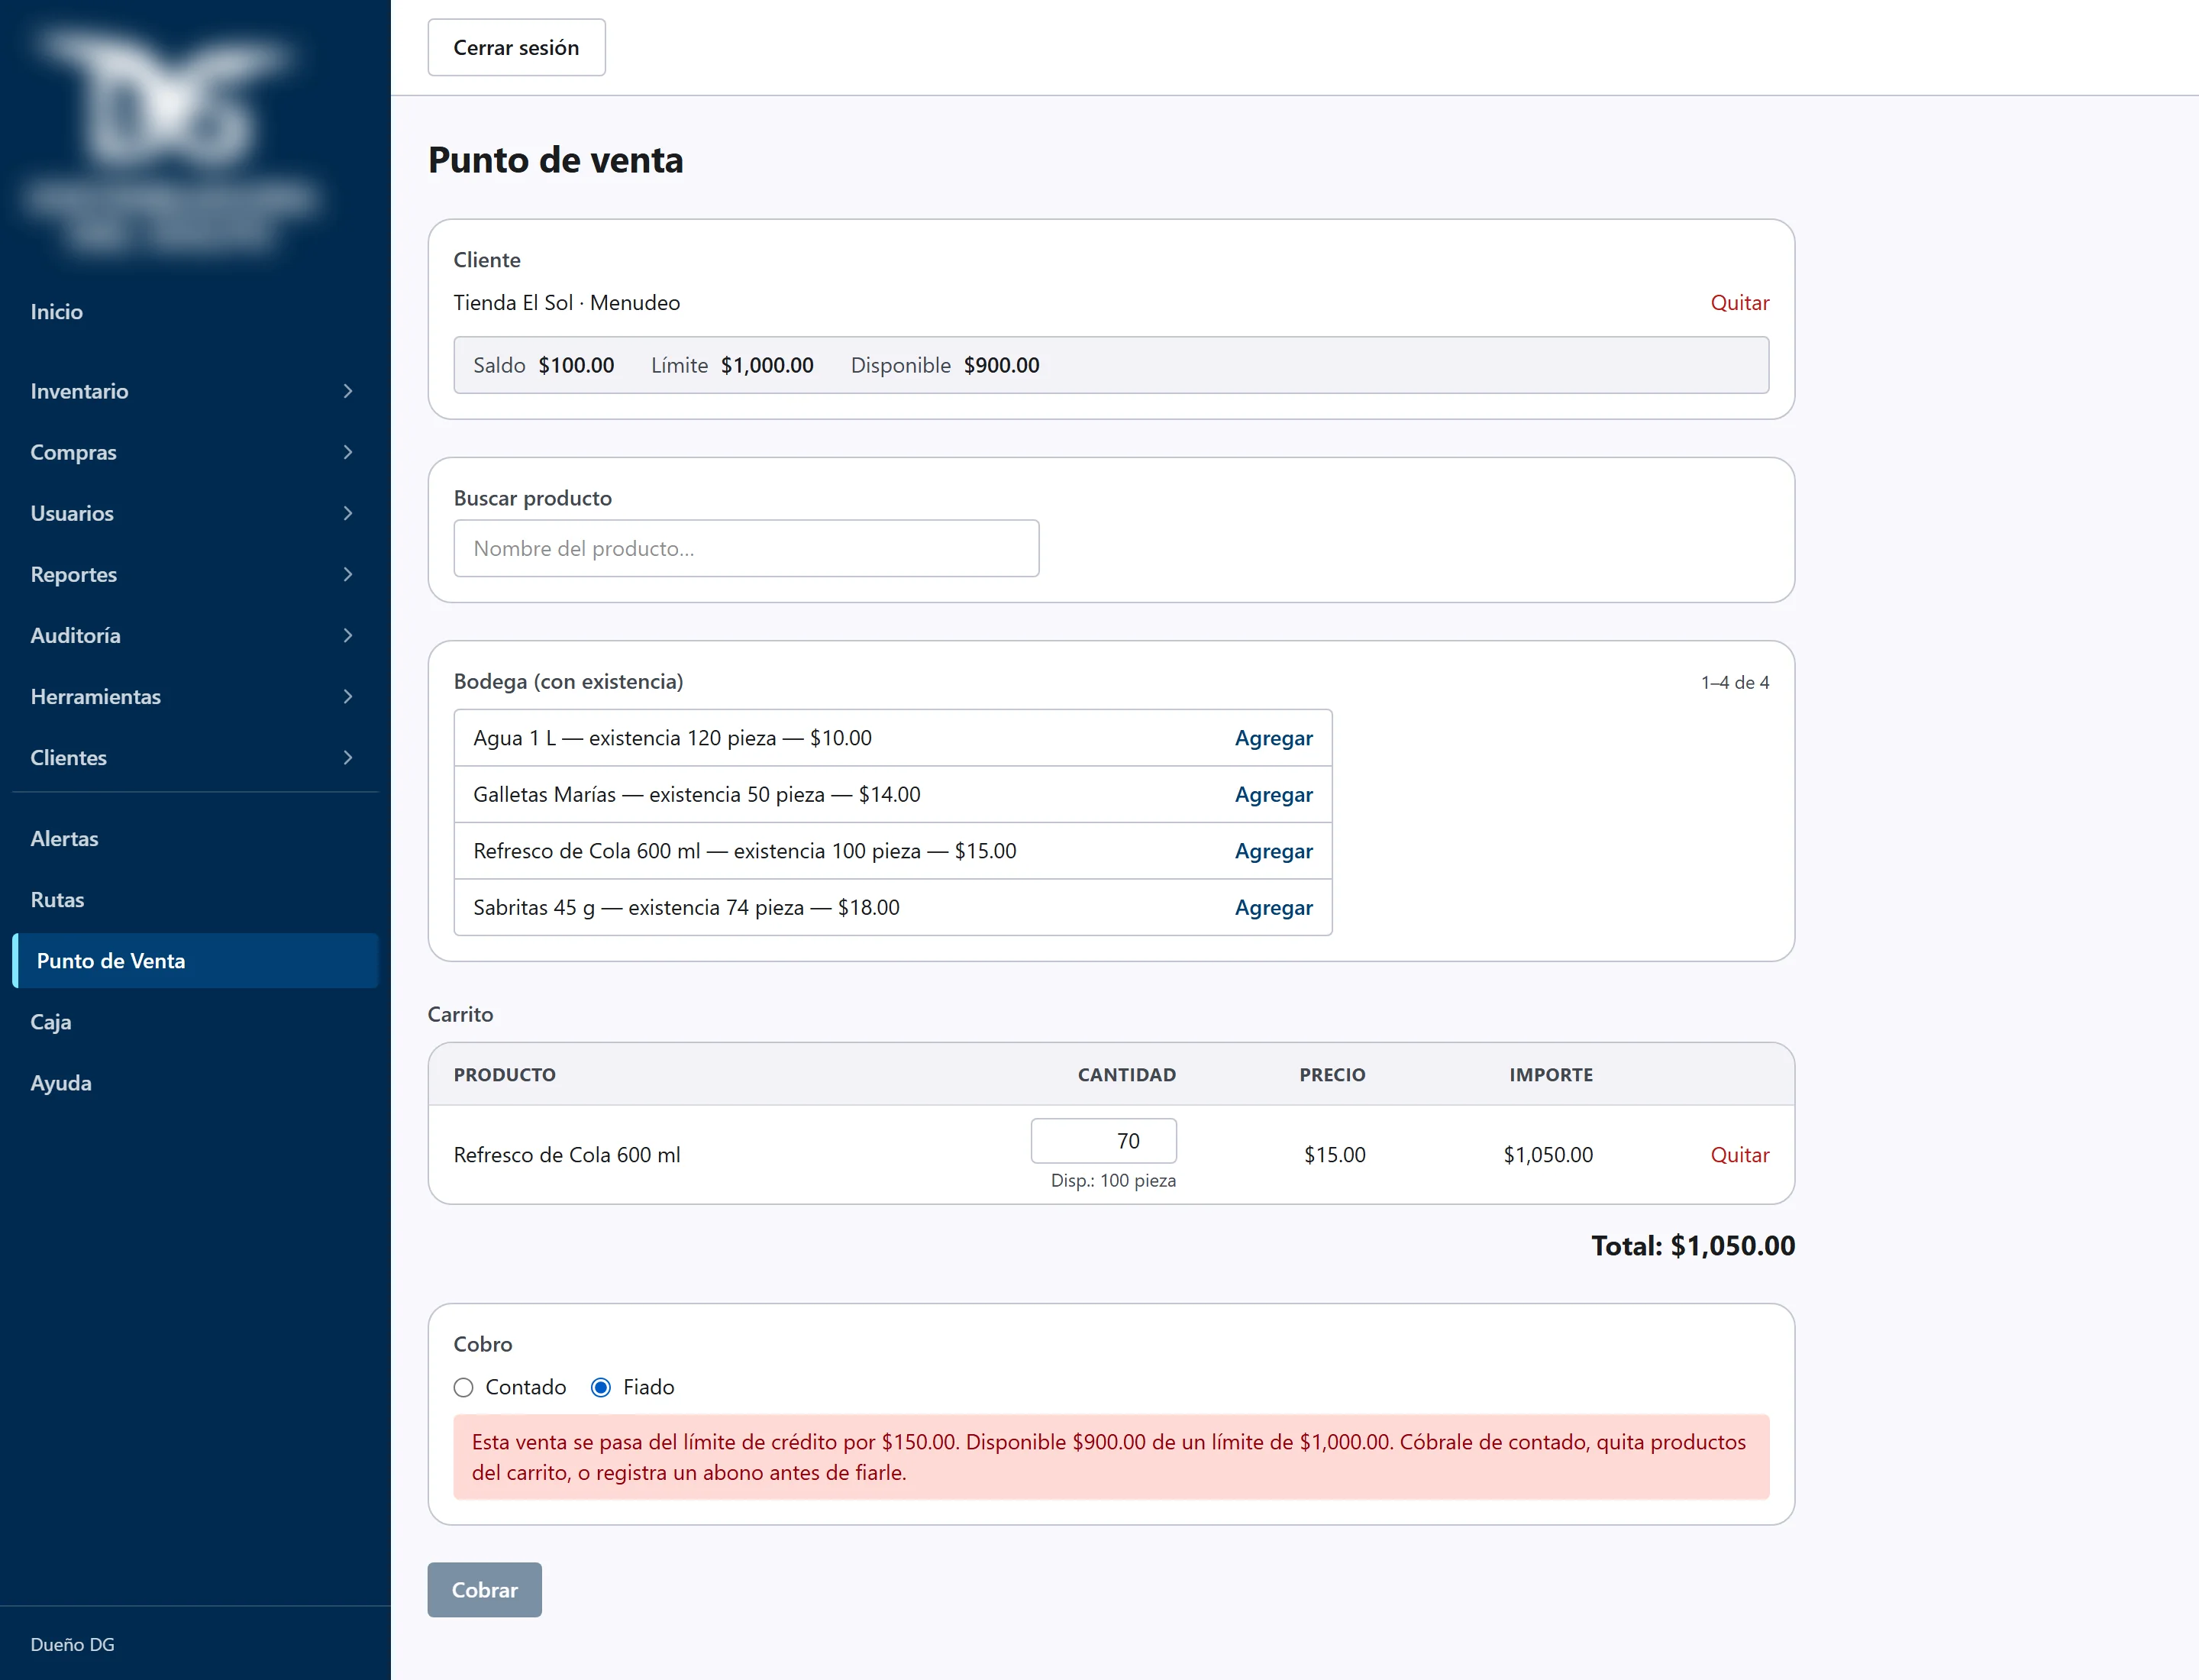Open the Alertas section
The height and width of the screenshot is (1680, 2199).
pyautogui.click(x=64, y=838)
